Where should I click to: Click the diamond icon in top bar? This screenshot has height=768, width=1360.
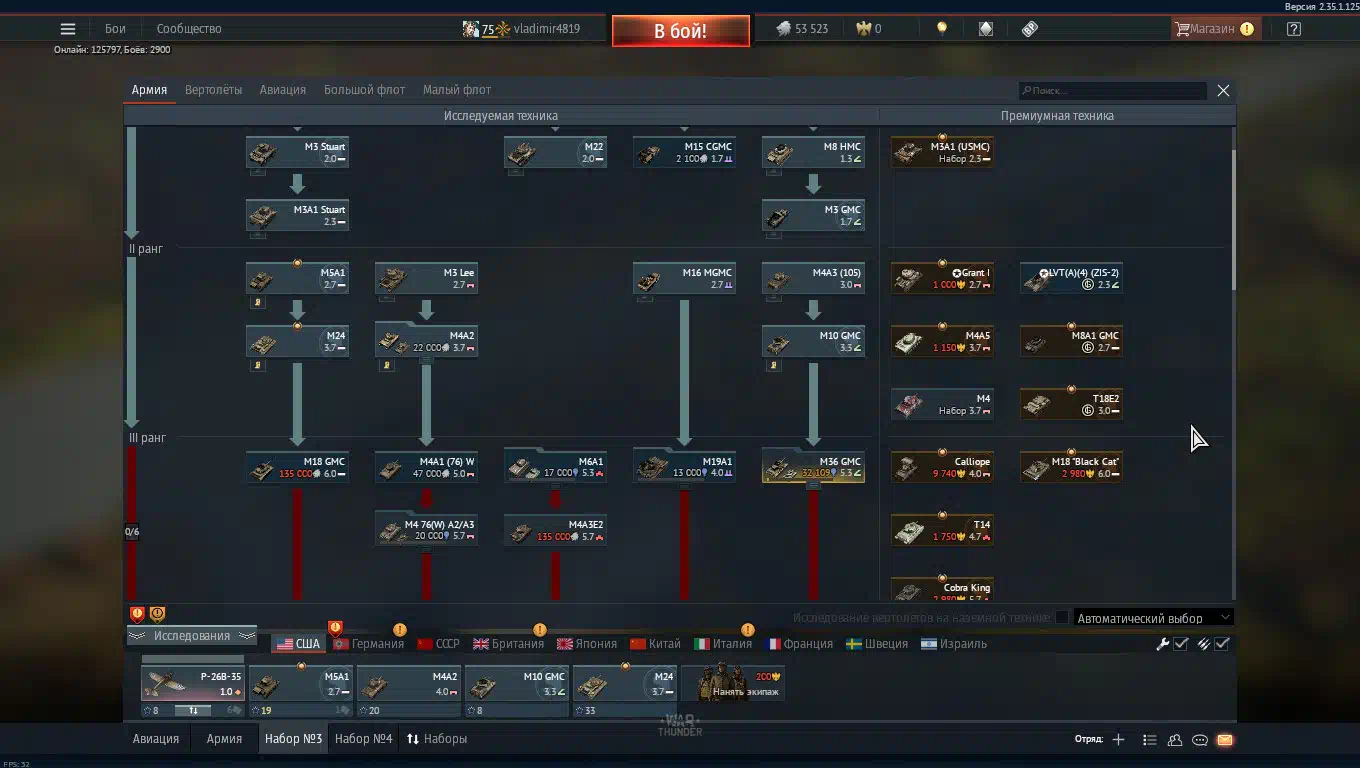click(986, 29)
